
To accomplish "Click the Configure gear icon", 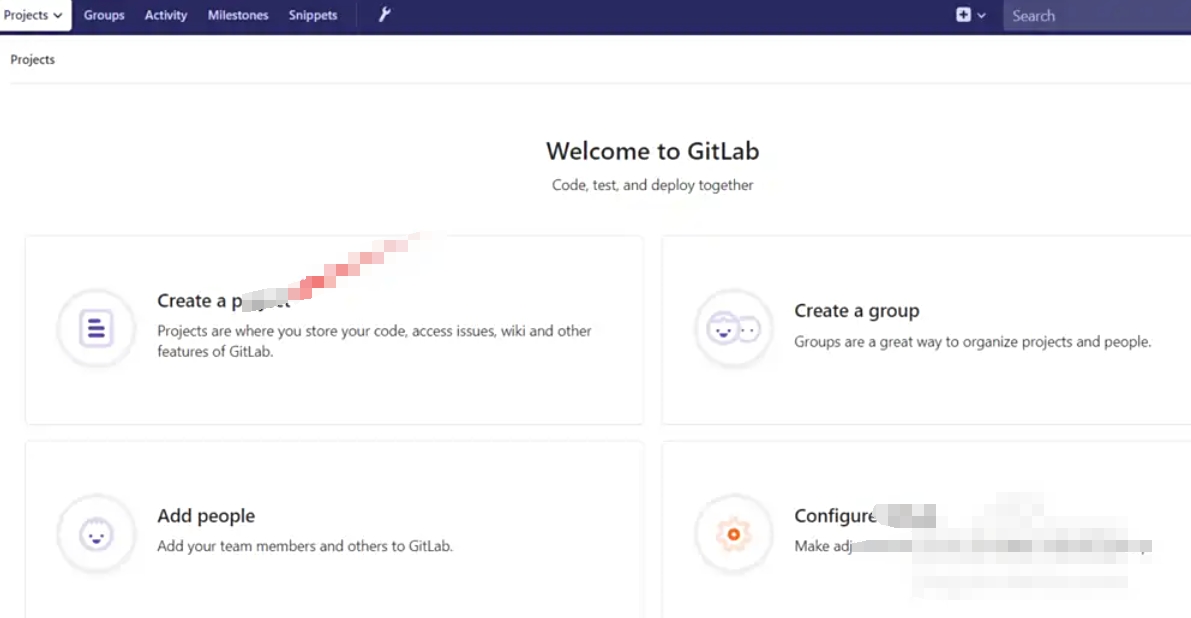I will 733,534.
